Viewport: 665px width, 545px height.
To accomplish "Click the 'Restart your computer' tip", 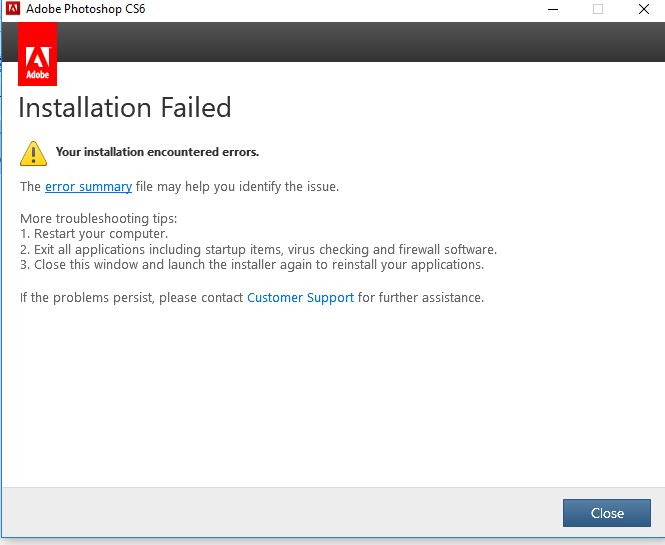I will coord(94,234).
